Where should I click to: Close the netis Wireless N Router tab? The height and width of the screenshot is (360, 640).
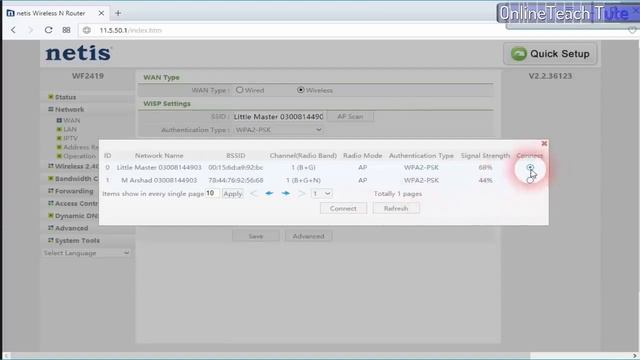101,13
